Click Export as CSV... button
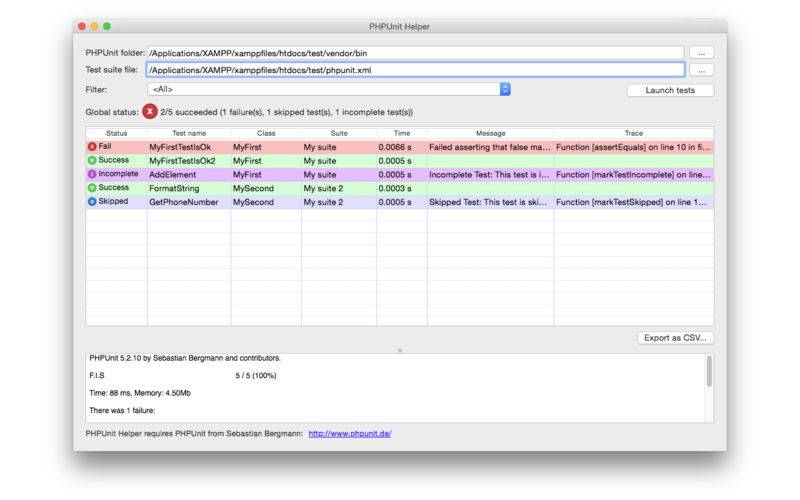This screenshot has width=800, height=500. point(675,338)
